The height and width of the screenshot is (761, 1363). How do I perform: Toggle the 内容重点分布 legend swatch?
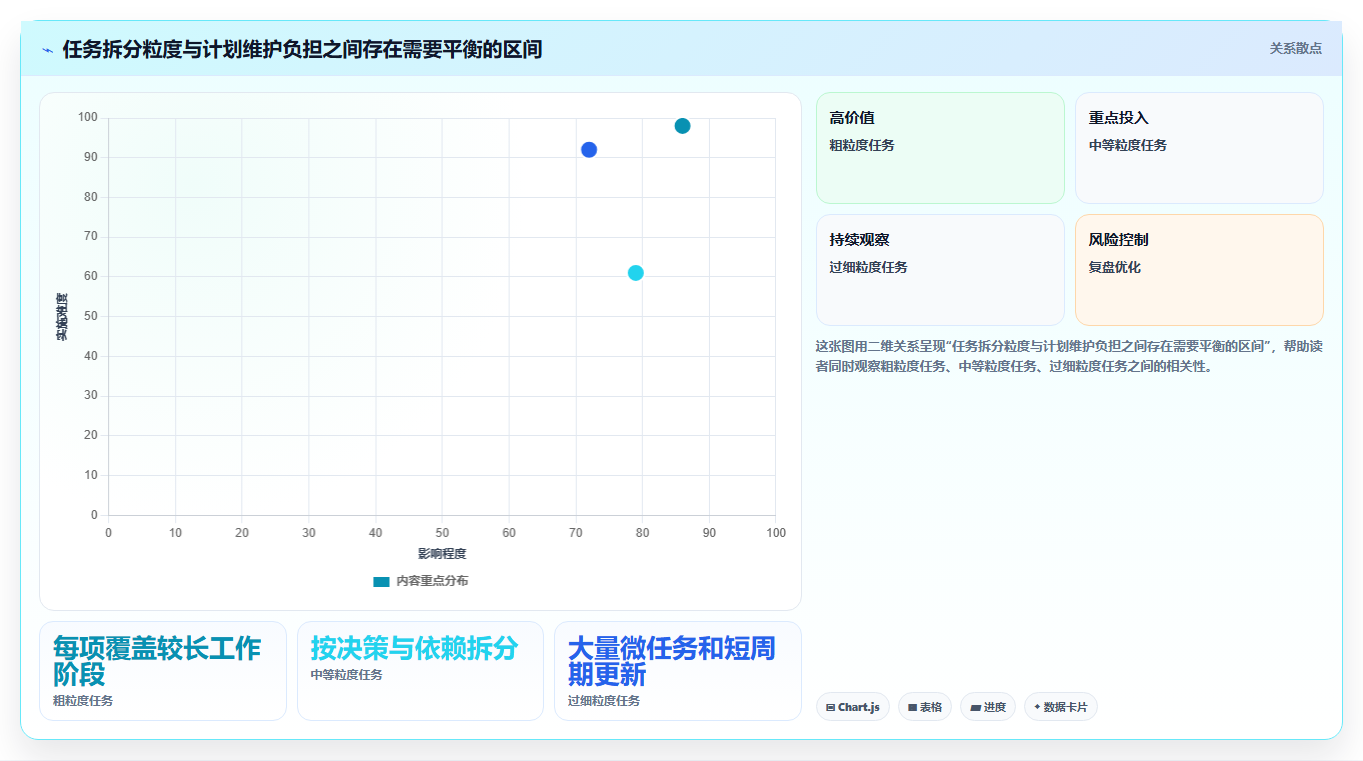point(381,581)
